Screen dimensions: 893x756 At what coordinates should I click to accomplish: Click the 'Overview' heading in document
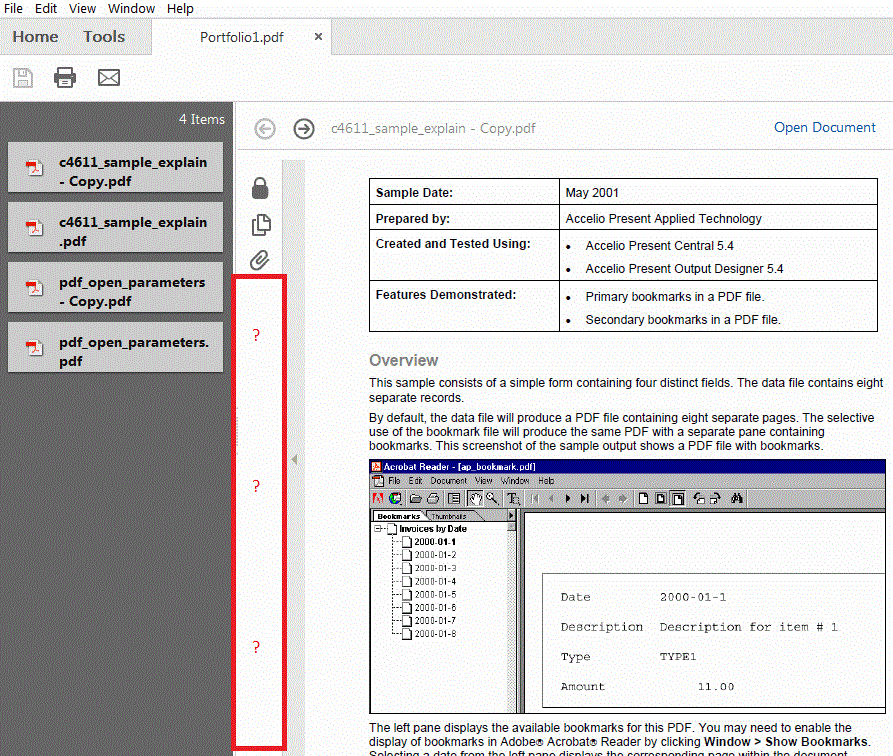point(403,360)
